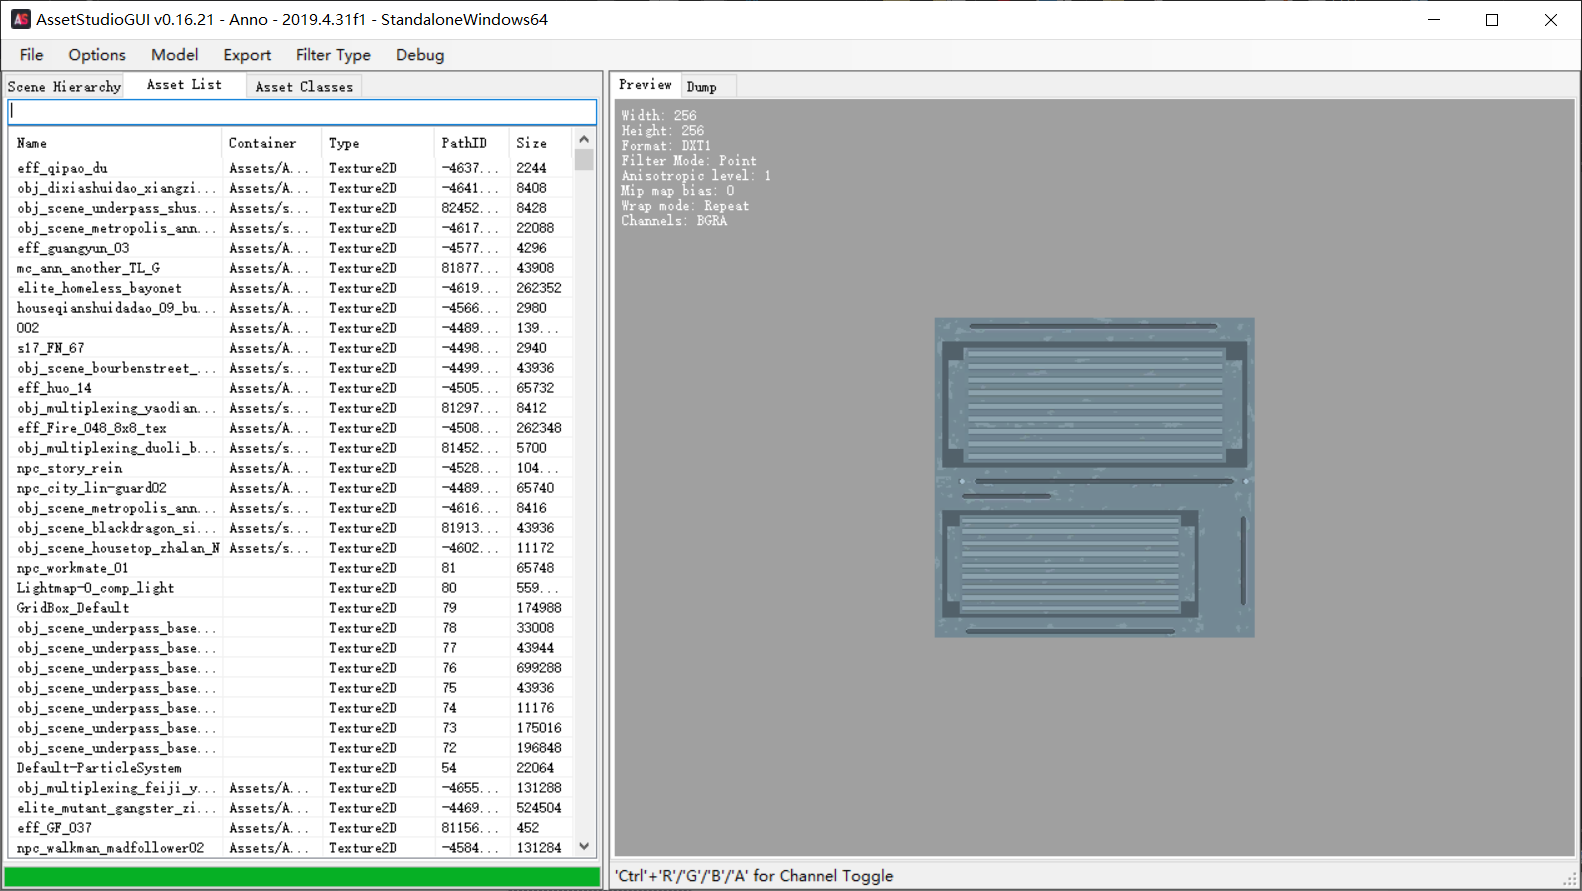Screen dimensions: 1582x891
Task: Sort by the PathID column header
Action: click(x=471, y=143)
